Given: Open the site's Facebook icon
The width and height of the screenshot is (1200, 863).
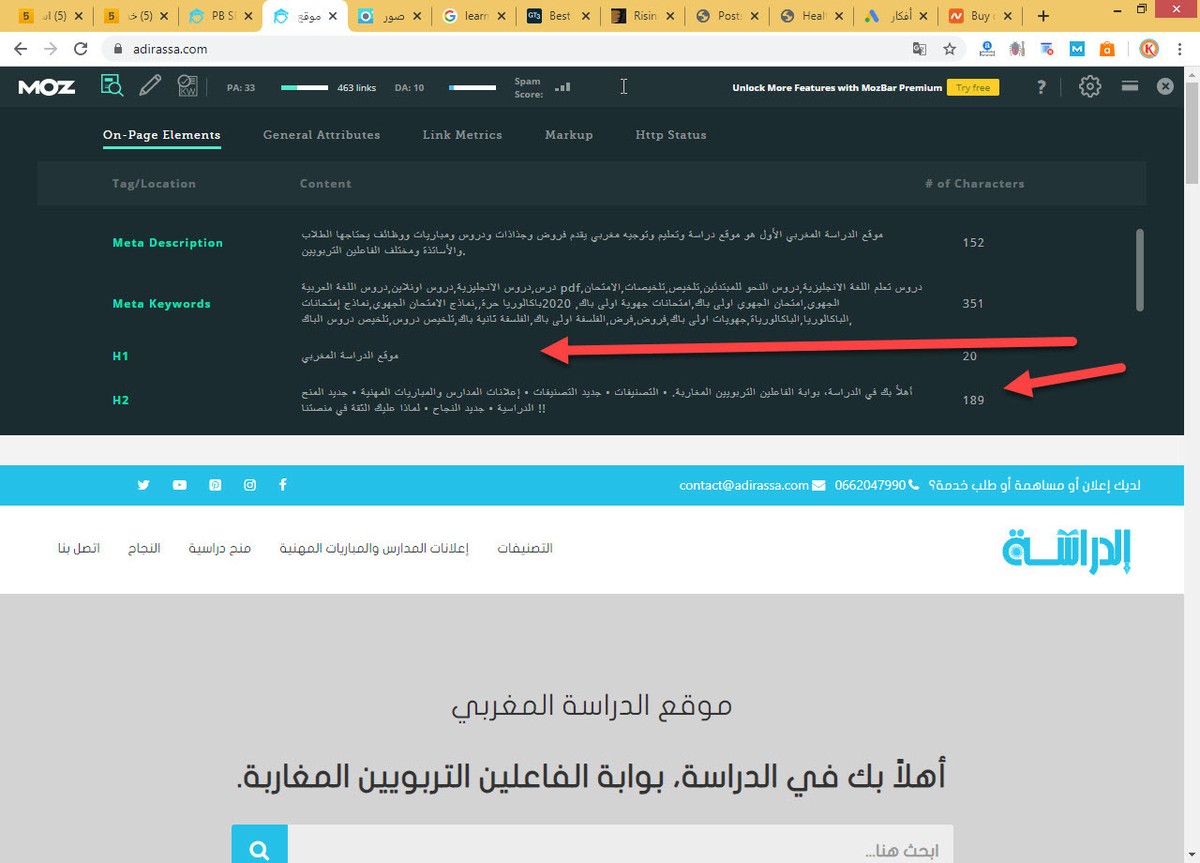Looking at the screenshot, I should click(284, 485).
